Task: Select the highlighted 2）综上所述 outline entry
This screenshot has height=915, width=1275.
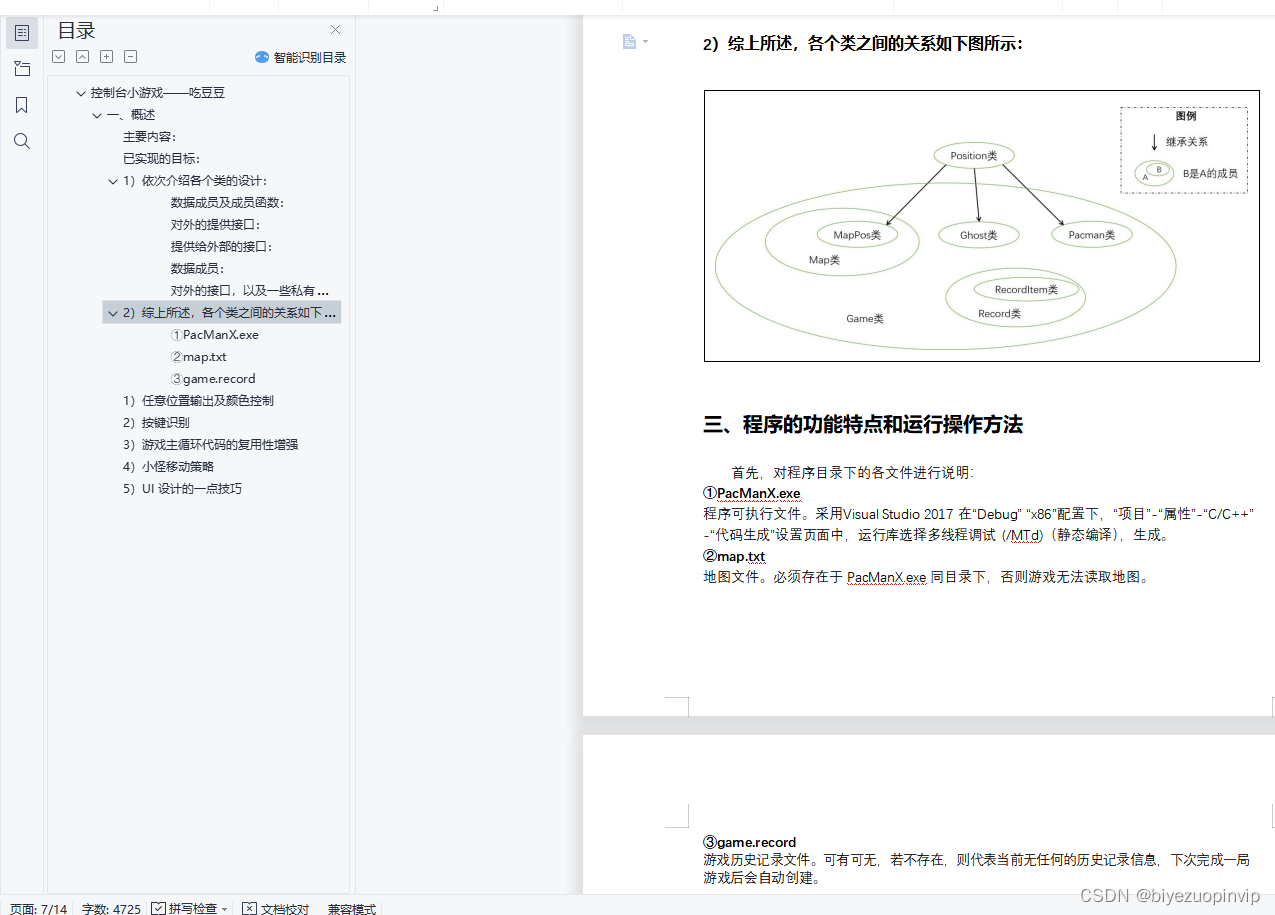Action: click(x=222, y=313)
